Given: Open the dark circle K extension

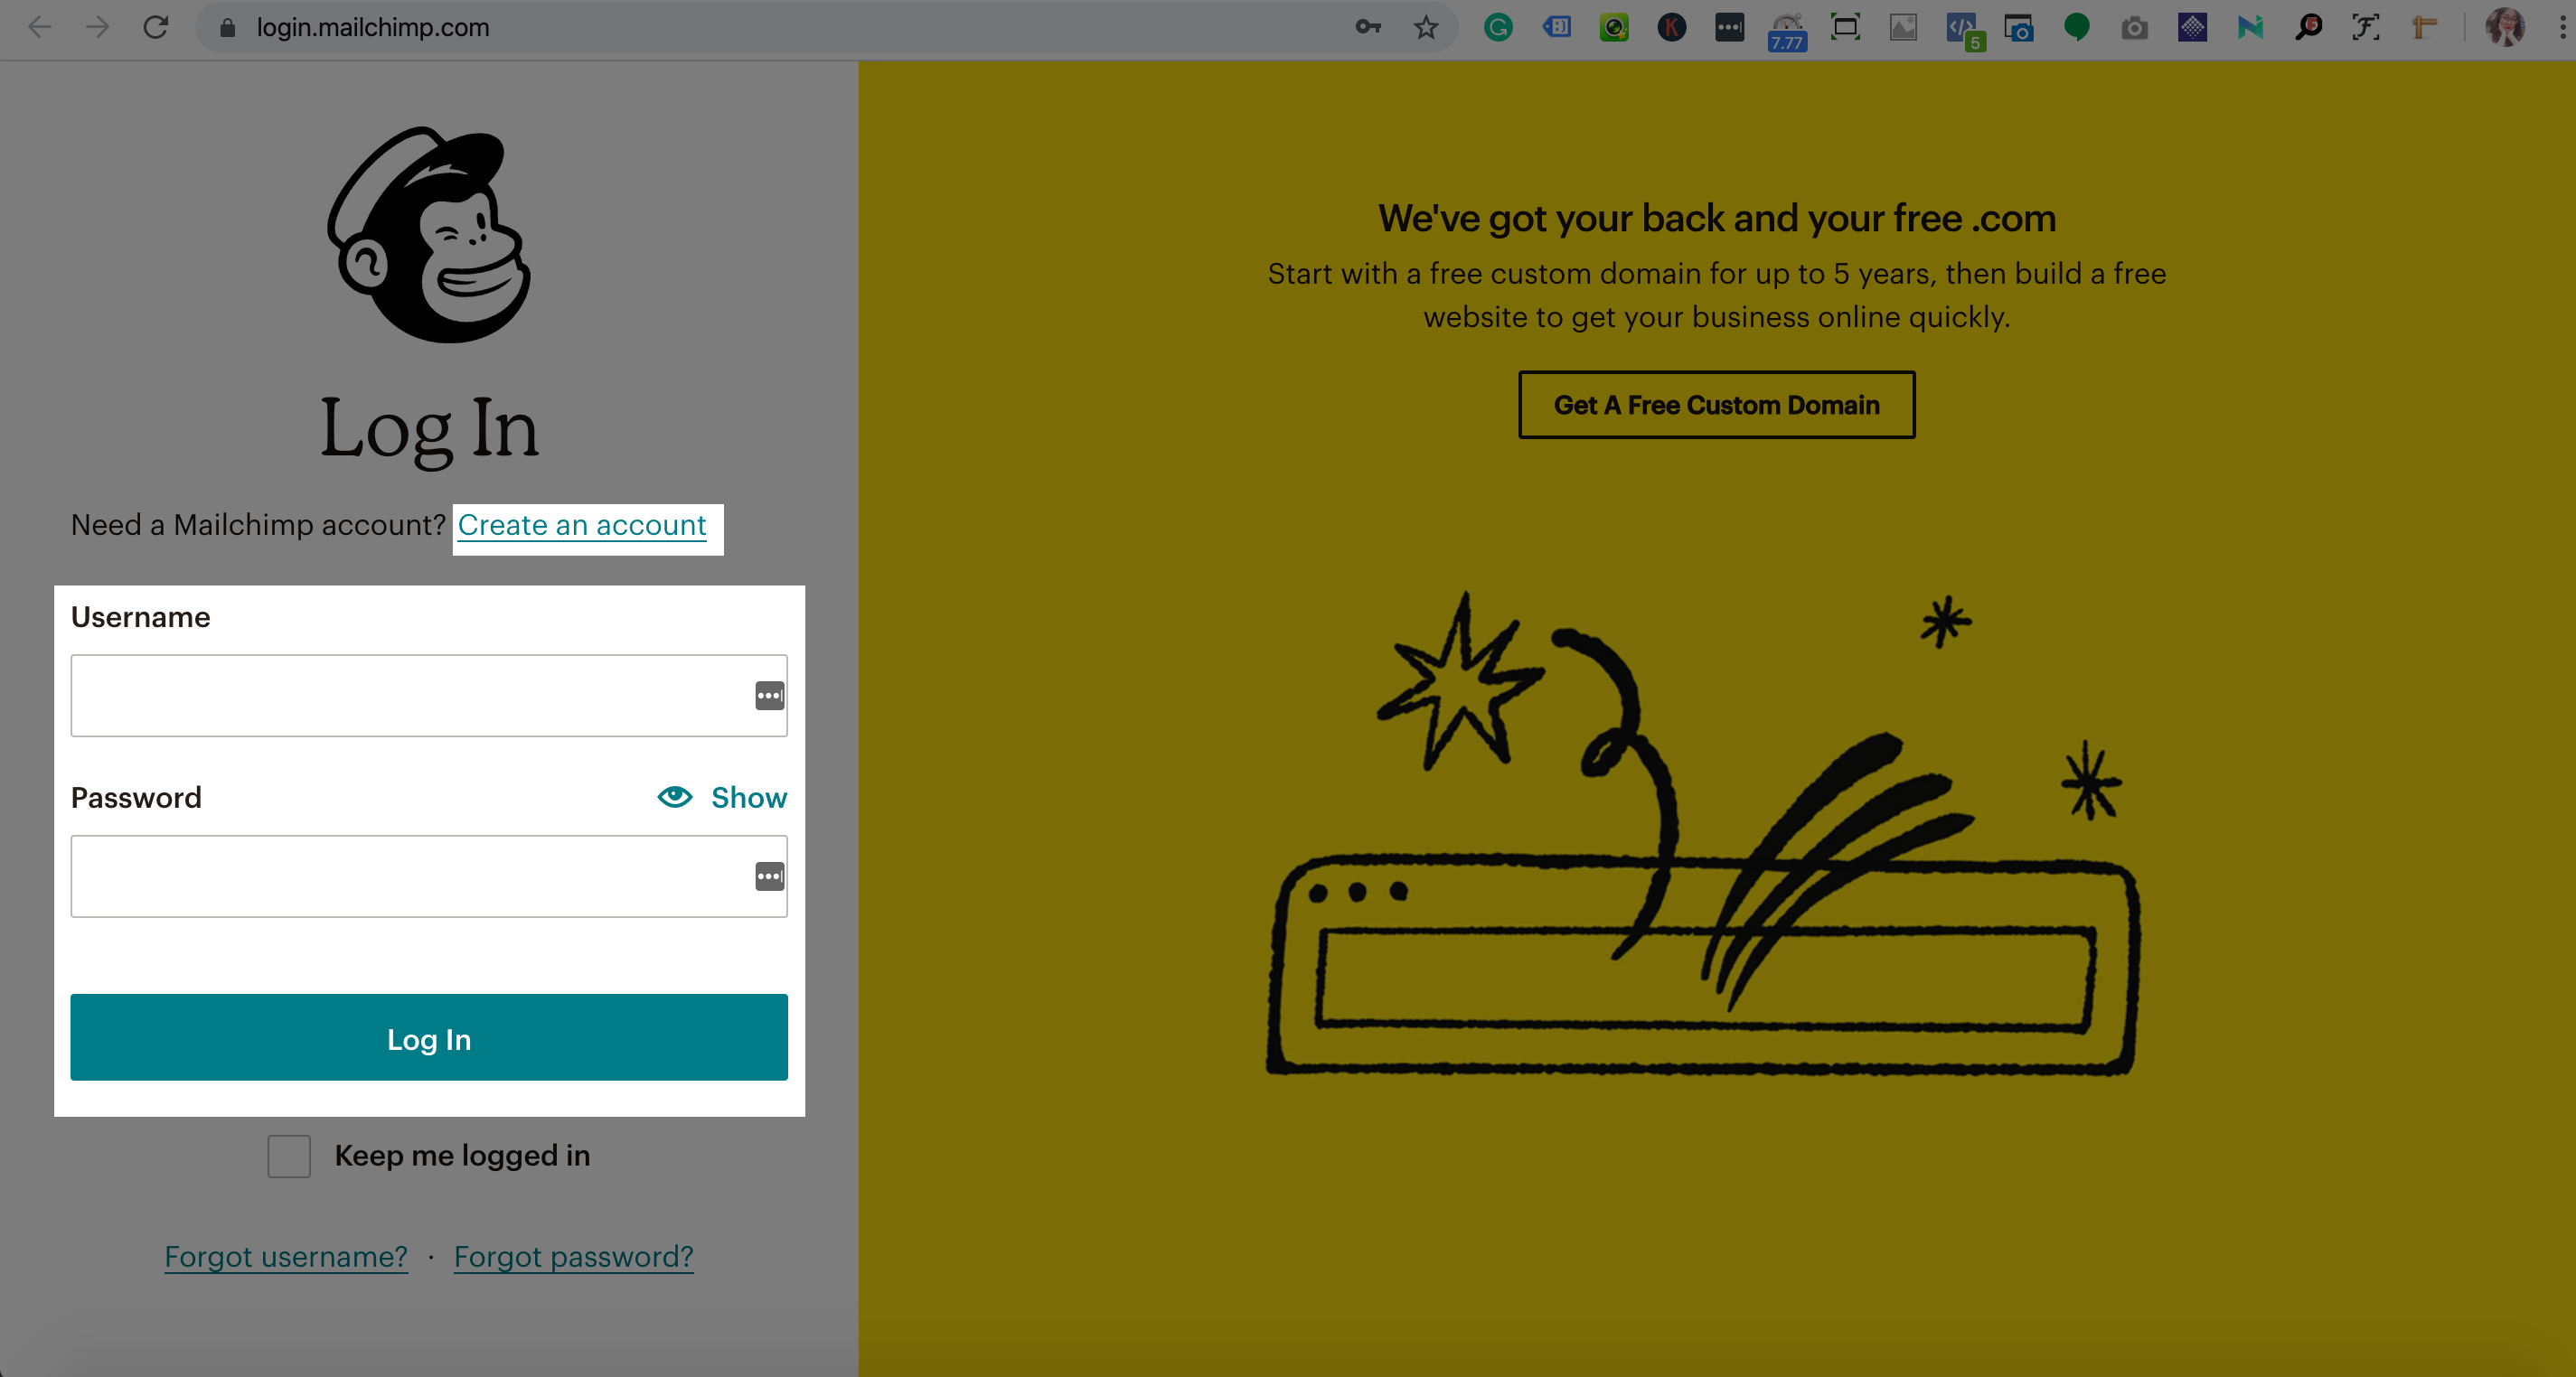Looking at the screenshot, I should (x=1672, y=27).
